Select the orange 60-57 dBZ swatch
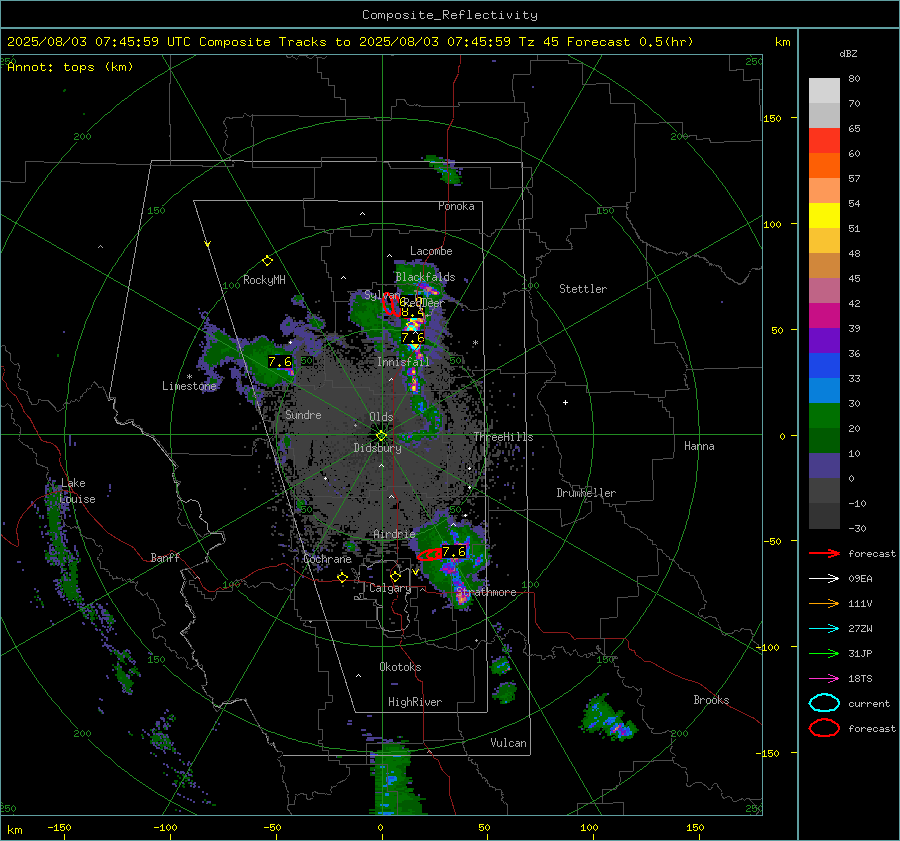 824,166
